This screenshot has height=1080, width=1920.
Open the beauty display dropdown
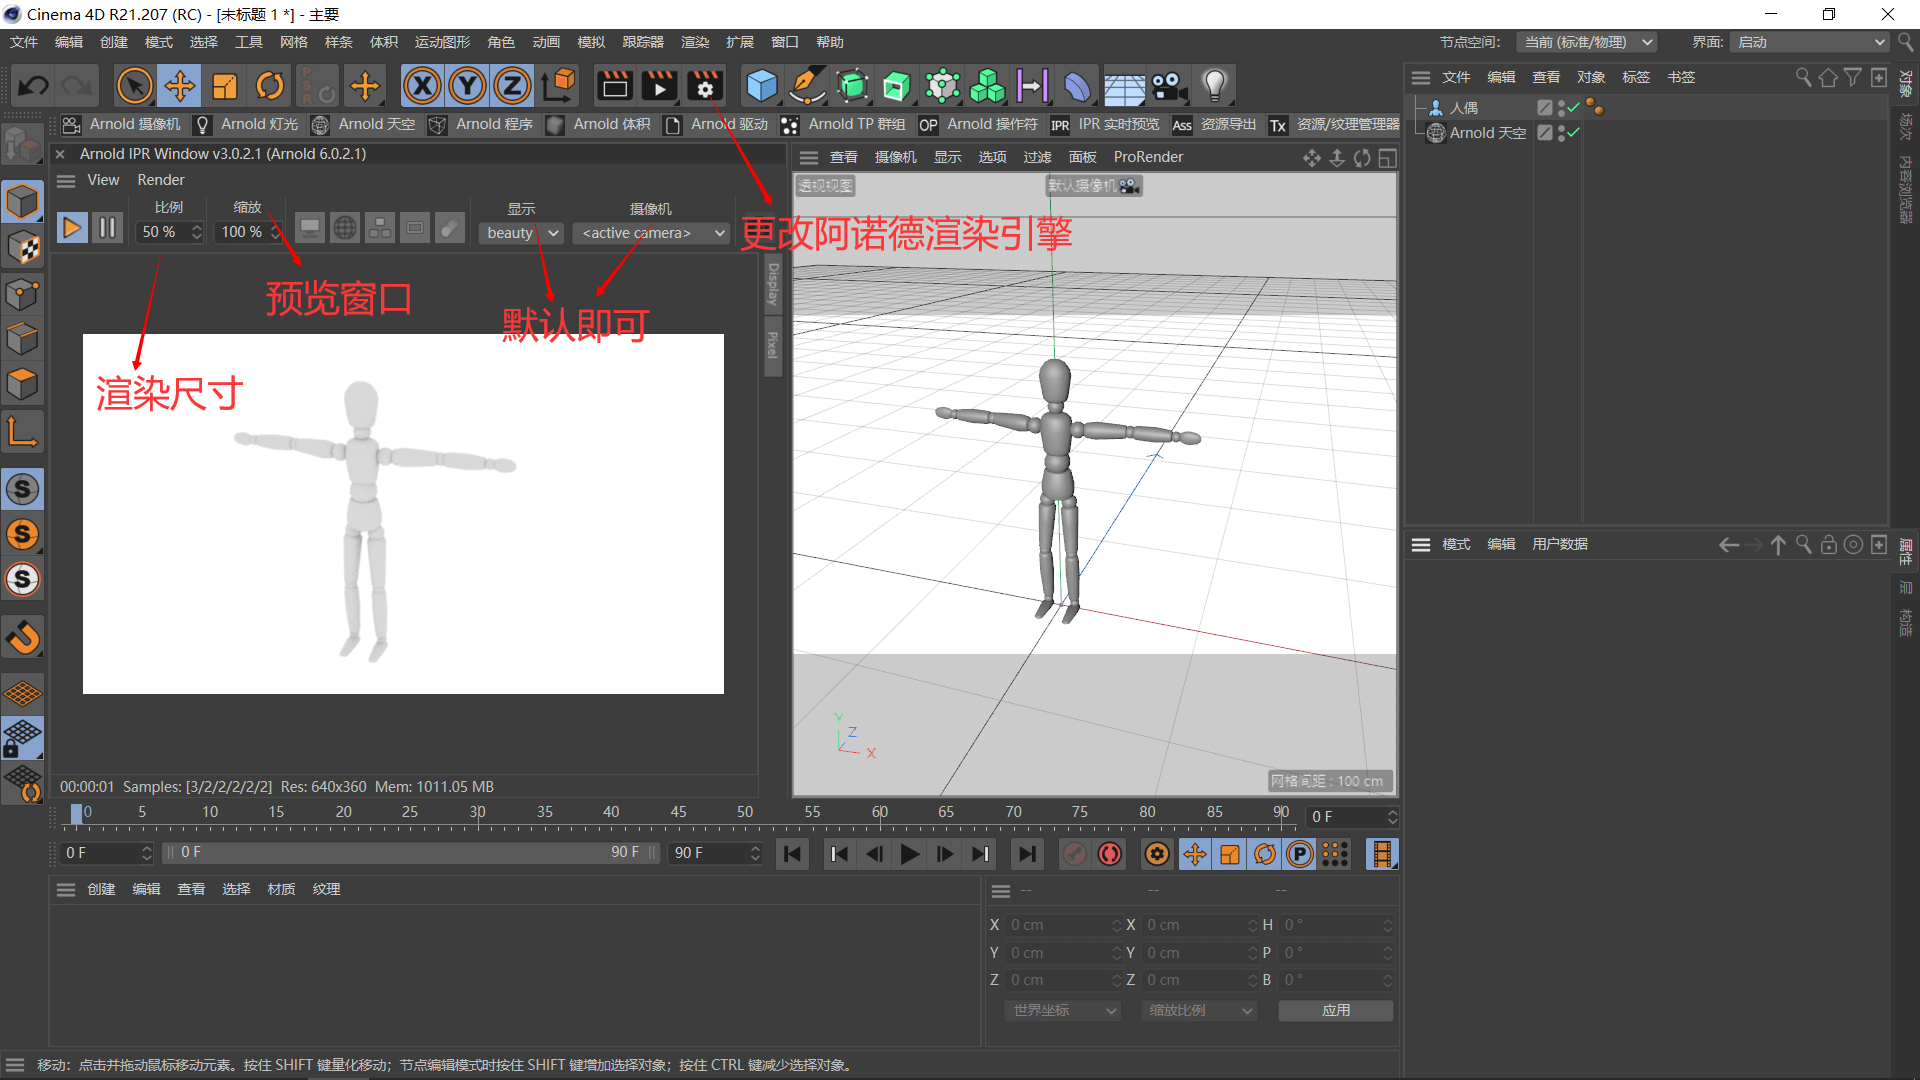tap(522, 233)
